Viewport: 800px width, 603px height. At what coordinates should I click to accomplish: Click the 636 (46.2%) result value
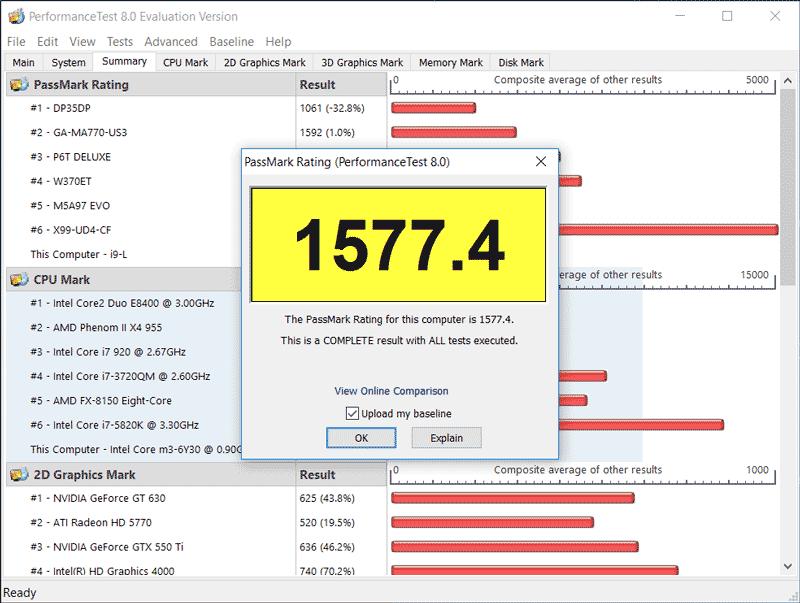point(327,547)
